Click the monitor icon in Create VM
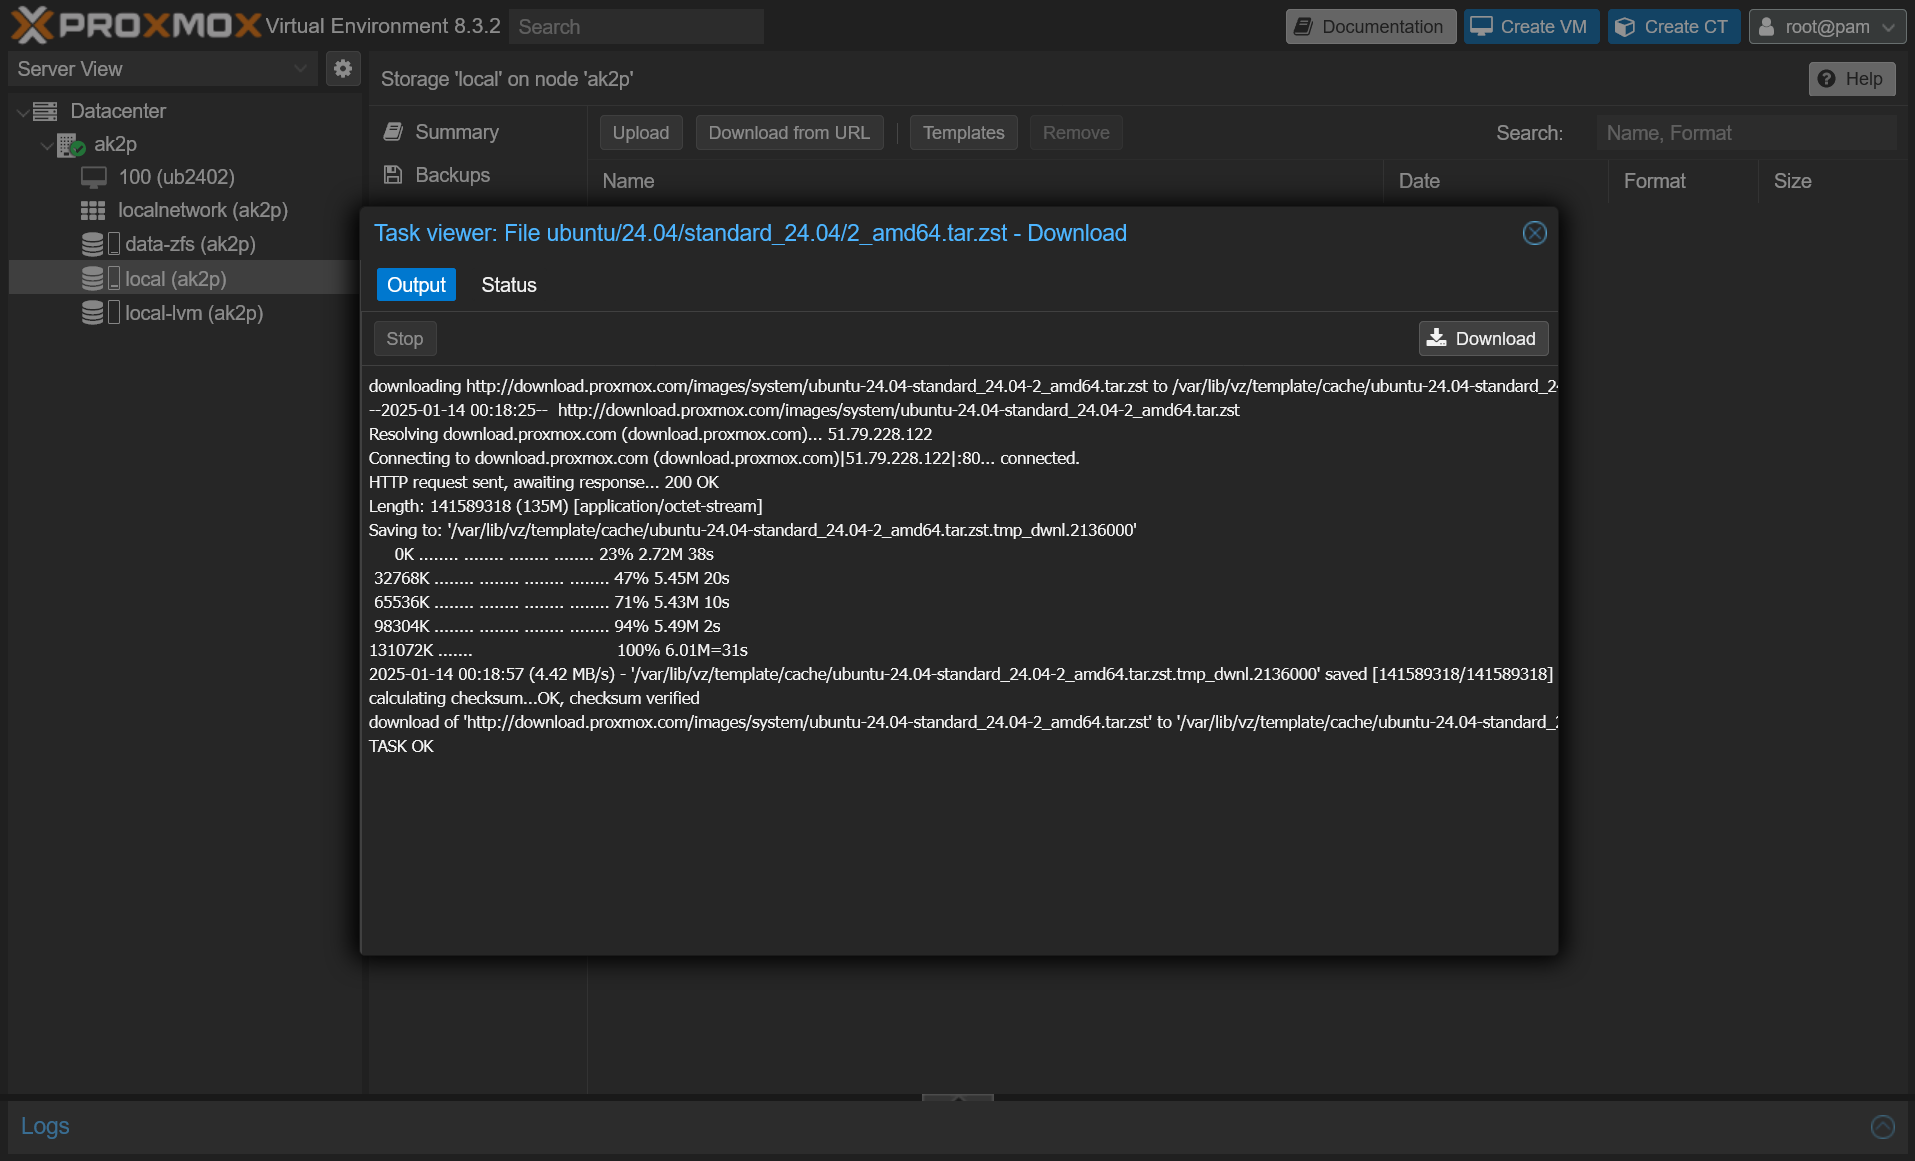 coord(1481,27)
